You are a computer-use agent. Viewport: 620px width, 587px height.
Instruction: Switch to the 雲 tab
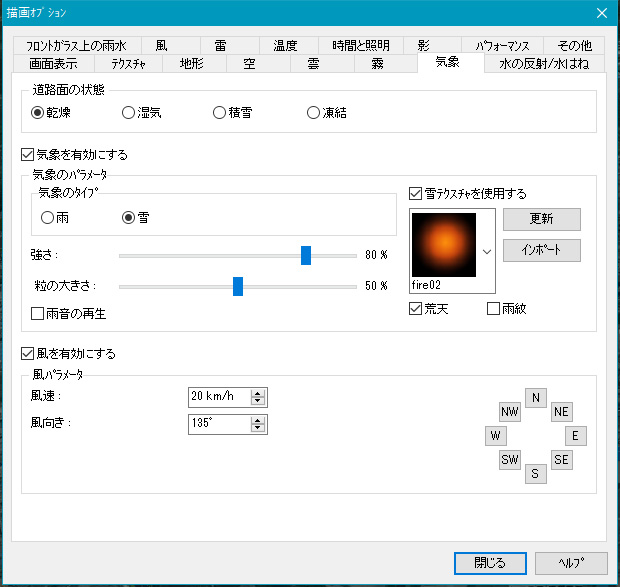322,63
